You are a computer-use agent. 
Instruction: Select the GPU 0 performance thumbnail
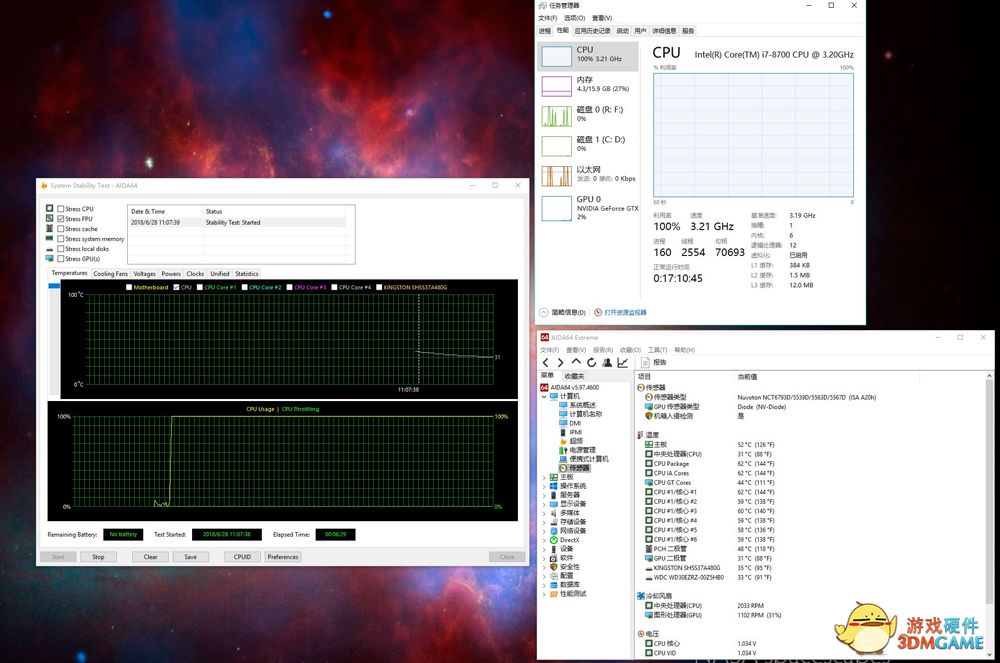(x=588, y=207)
